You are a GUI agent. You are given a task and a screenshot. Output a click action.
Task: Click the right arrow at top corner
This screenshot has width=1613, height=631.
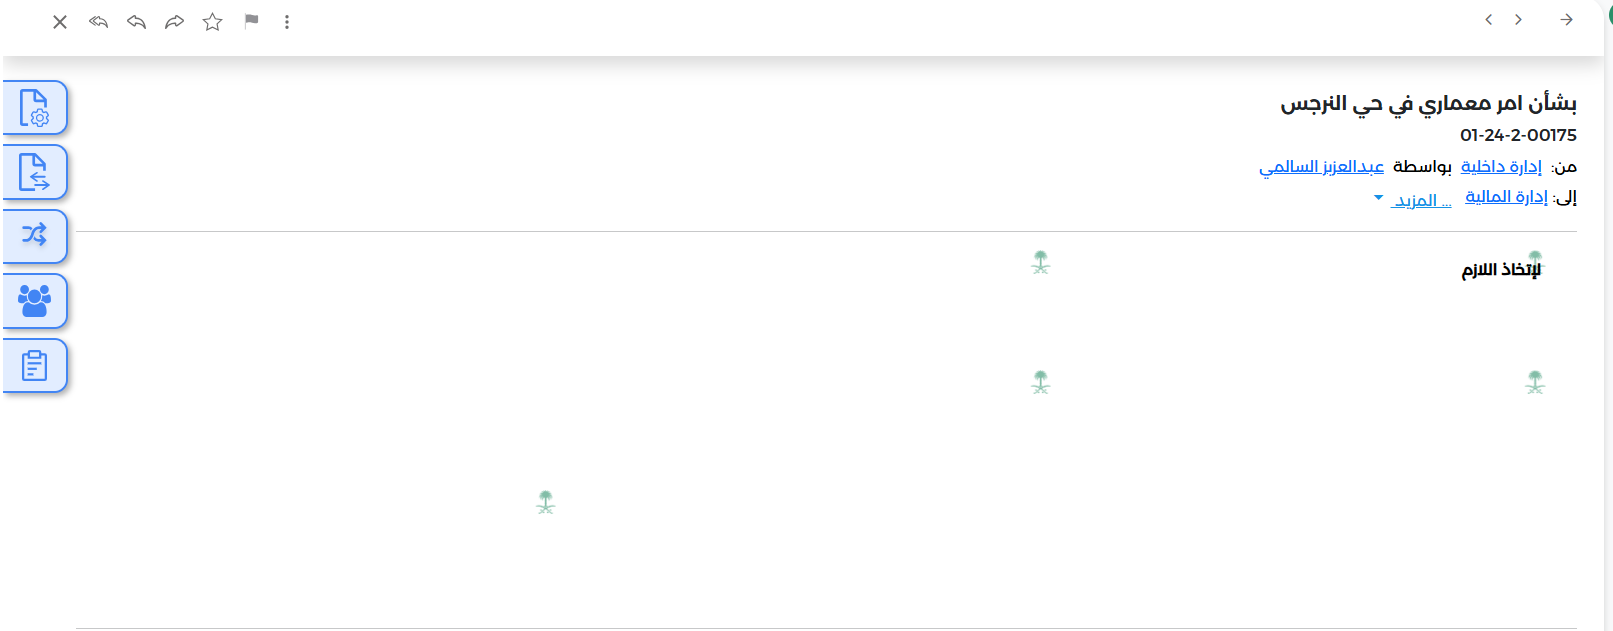click(x=1566, y=20)
